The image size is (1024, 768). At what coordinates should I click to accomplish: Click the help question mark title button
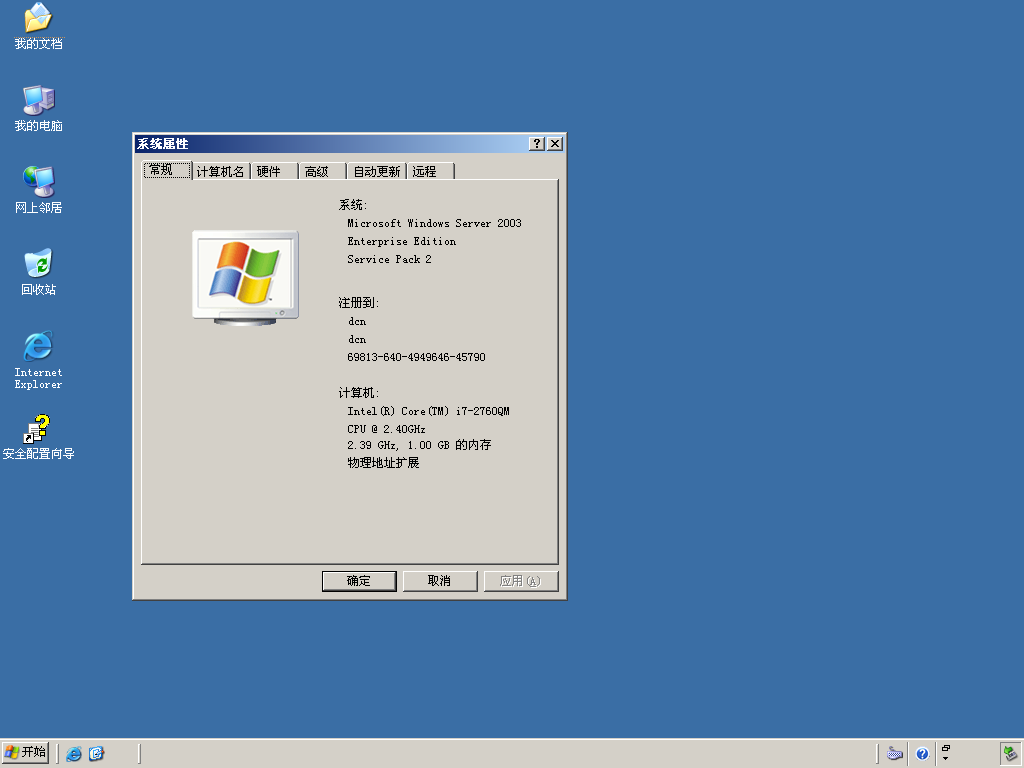click(537, 144)
